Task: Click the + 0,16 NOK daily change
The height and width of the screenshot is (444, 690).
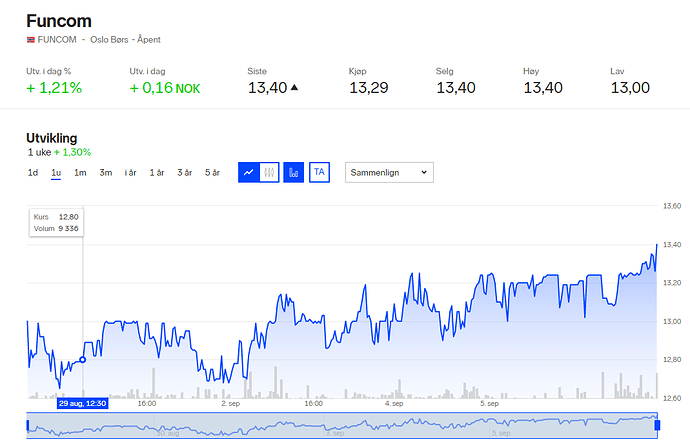Action: [x=165, y=88]
